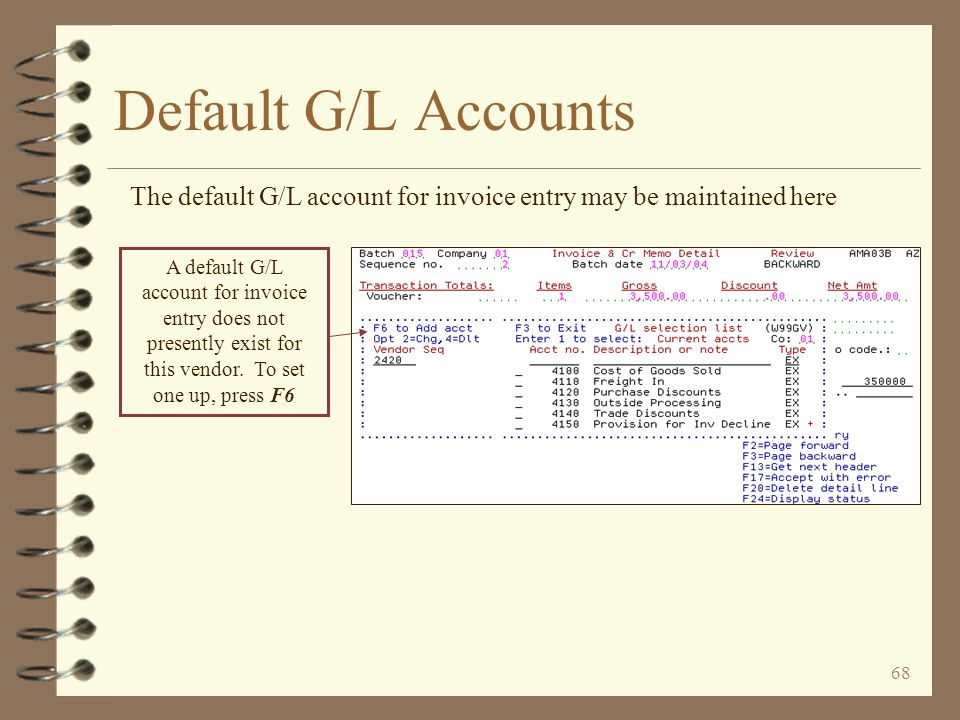Click the 'Description or note' column header
Viewport: 960px width, 720px height.
(661, 350)
